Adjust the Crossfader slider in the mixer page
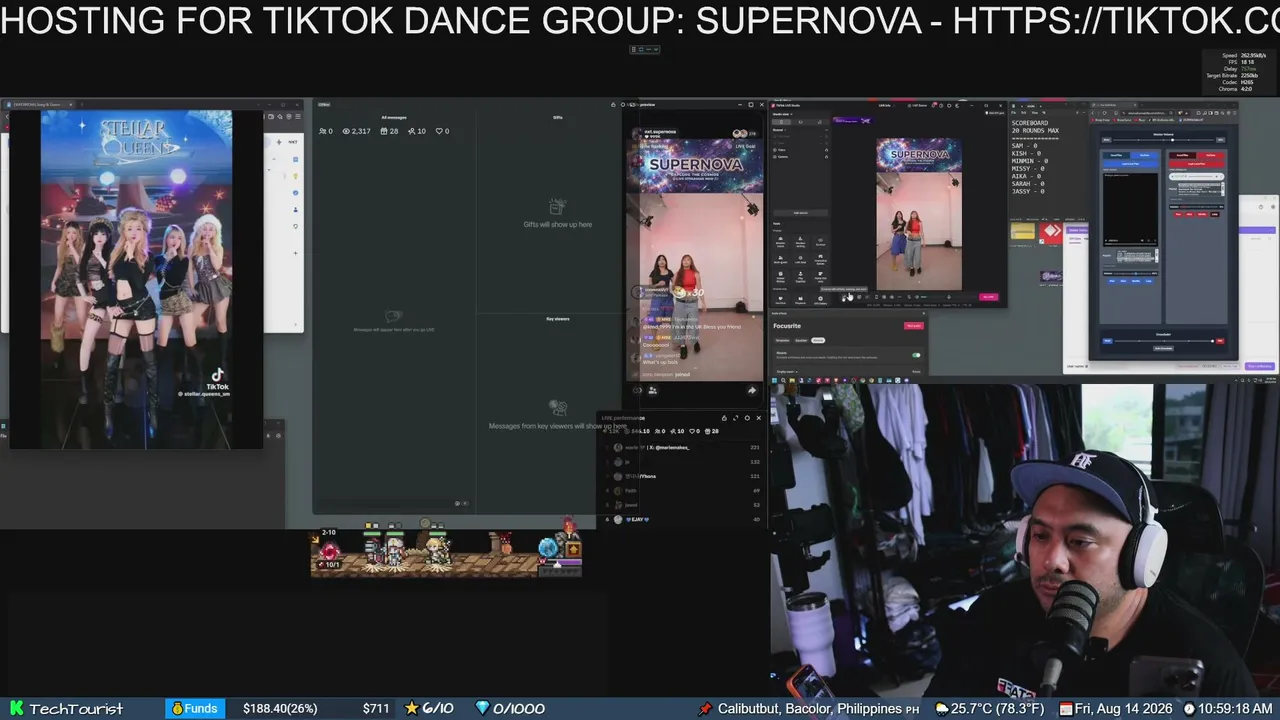The image size is (1280, 720). (x=1163, y=341)
